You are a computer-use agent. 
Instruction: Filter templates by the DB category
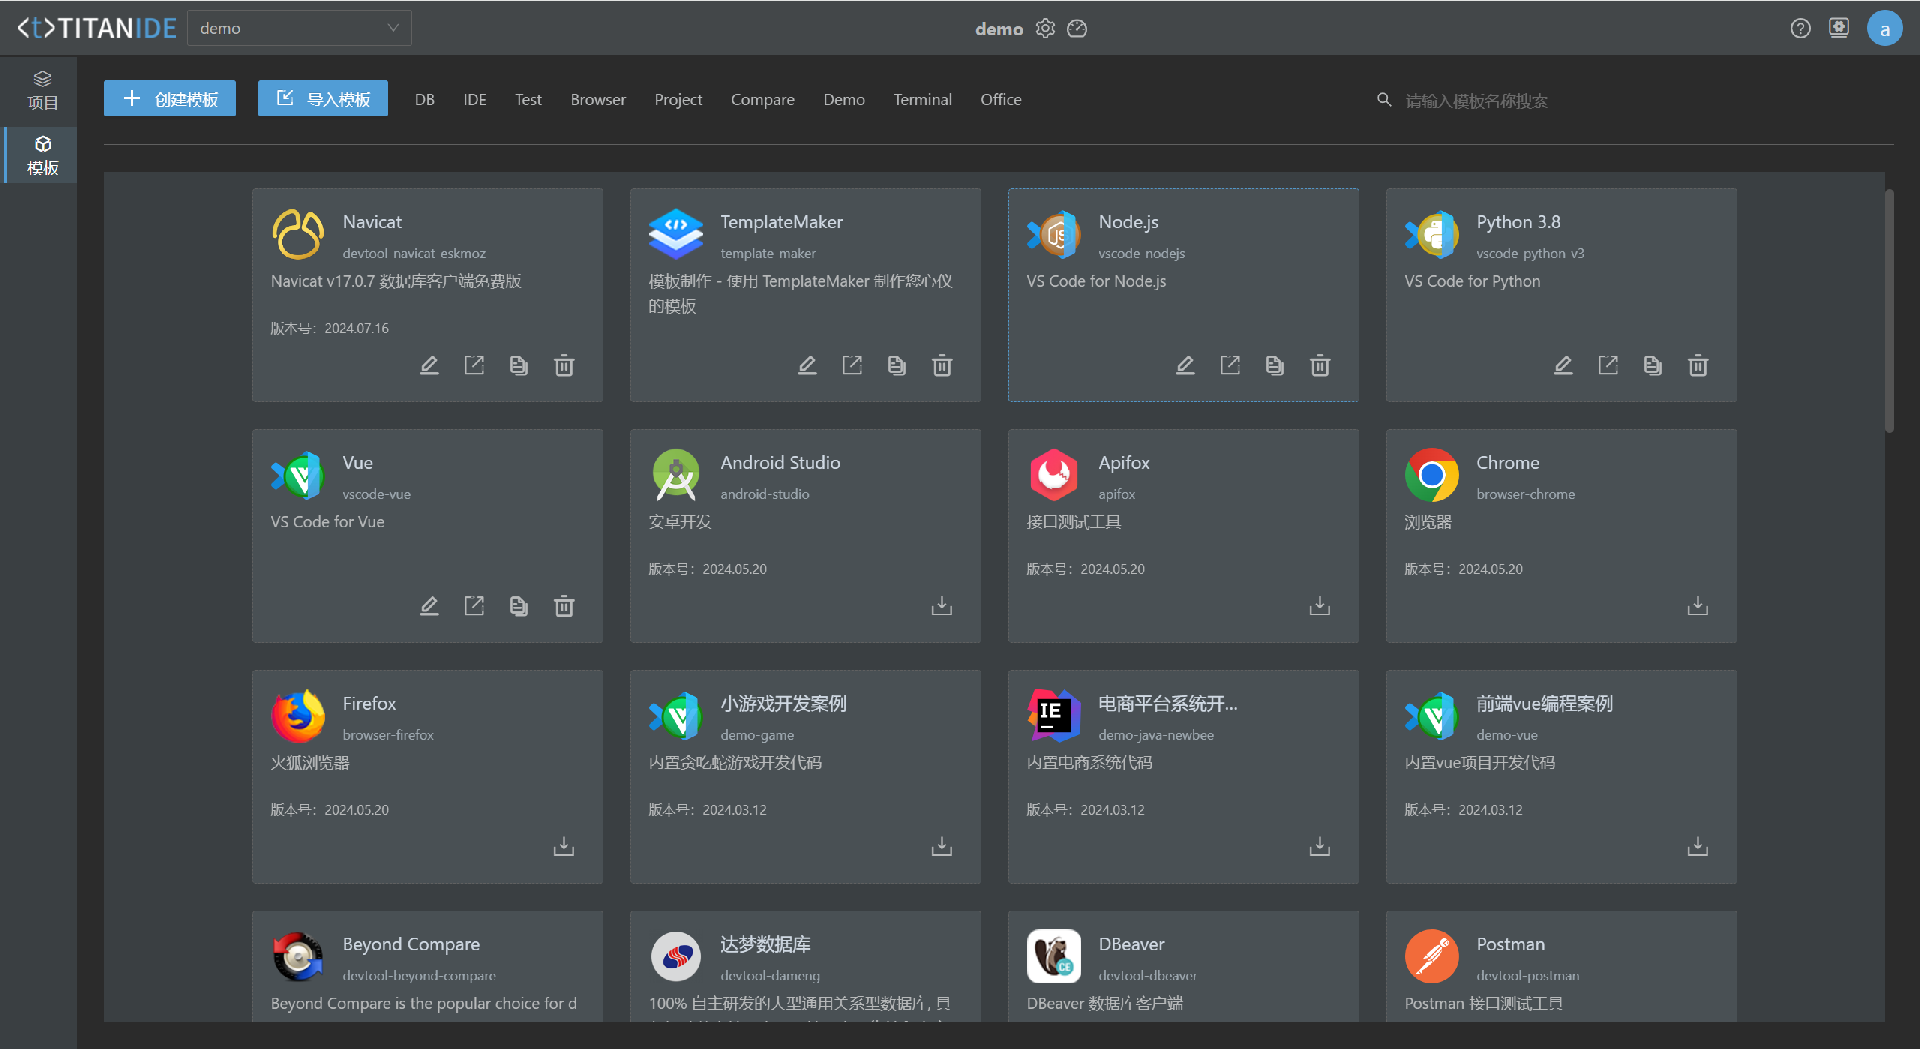point(424,100)
